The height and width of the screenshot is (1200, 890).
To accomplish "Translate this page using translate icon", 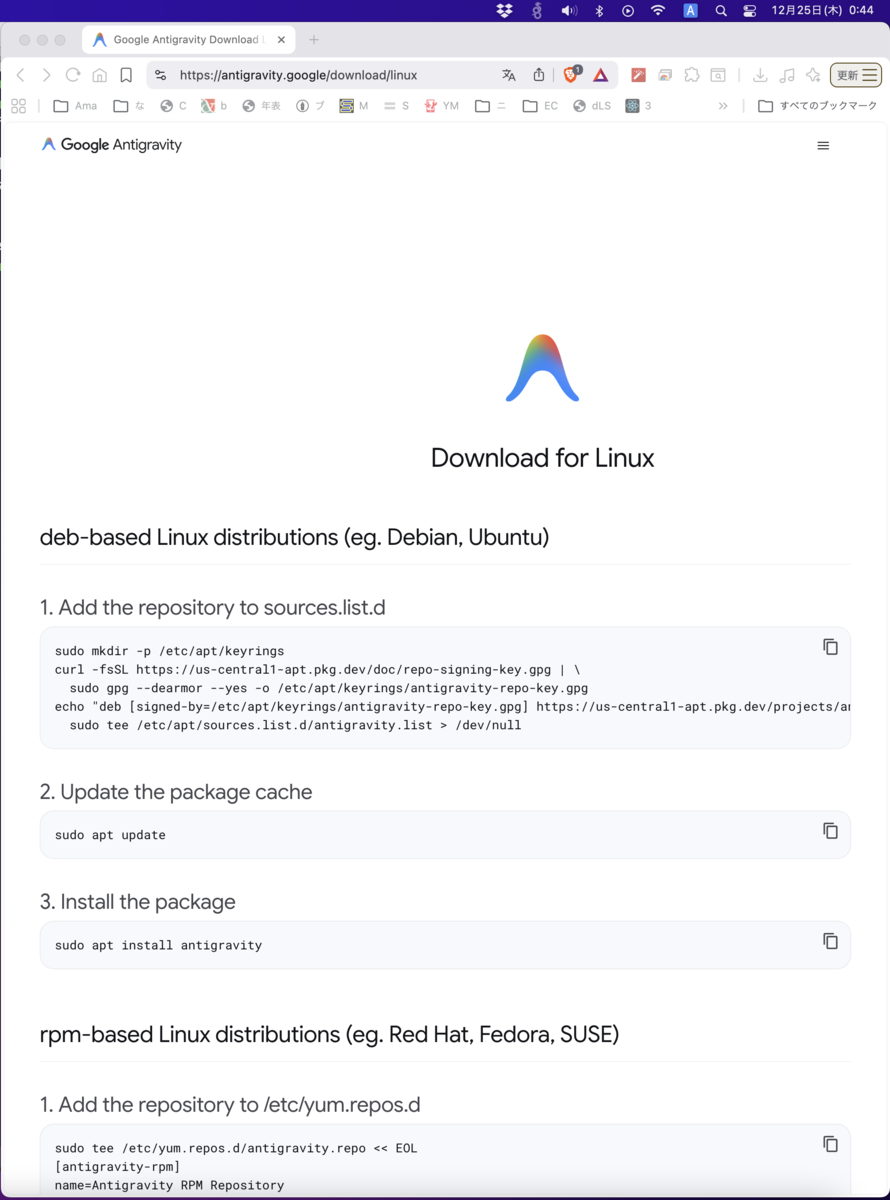I will click(x=509, y=75).
